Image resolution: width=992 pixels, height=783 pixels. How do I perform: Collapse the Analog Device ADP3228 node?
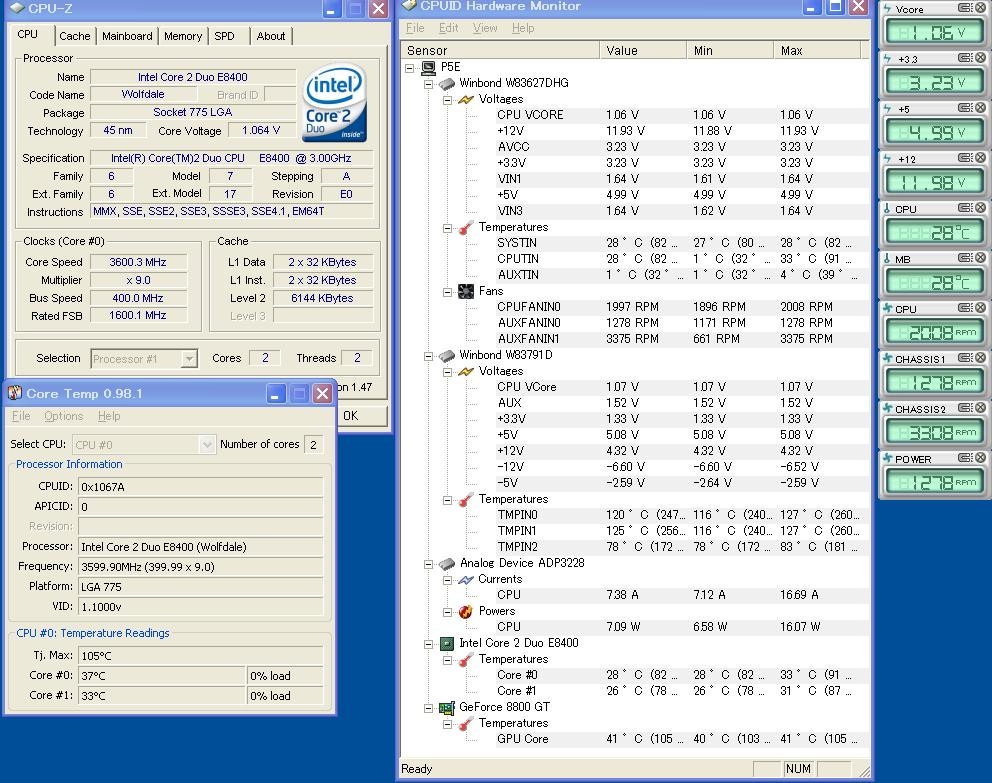pyautogui.click(x=428, y=564)
